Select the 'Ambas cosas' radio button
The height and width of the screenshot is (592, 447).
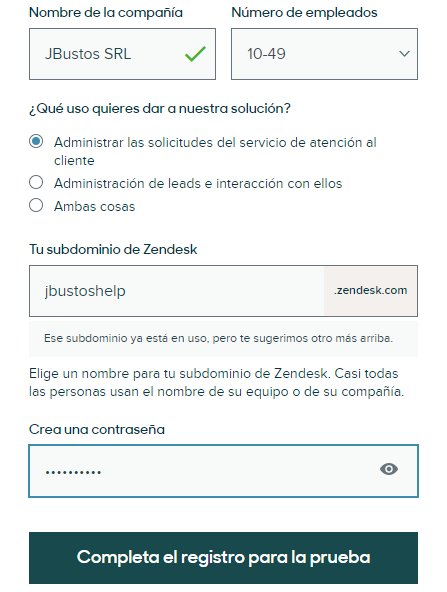[x=36, y=206]
